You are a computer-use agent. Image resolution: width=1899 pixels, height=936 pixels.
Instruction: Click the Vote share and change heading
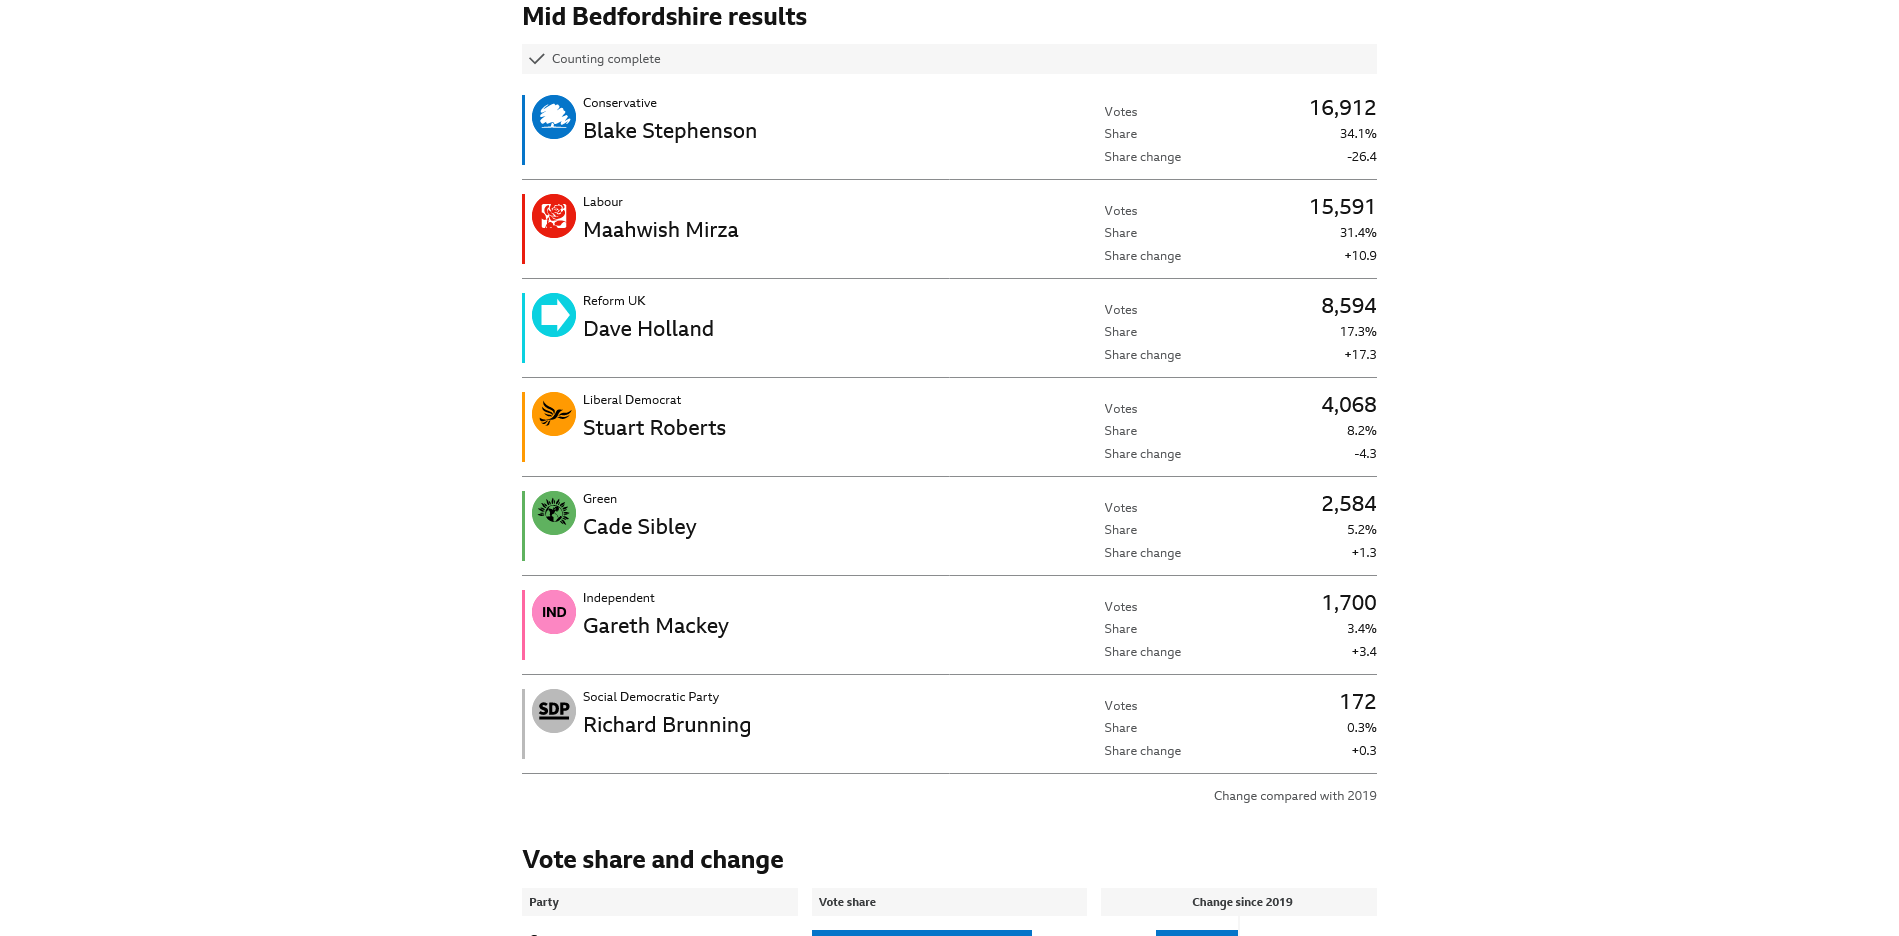pyautogui.click(x=653, y=860)
